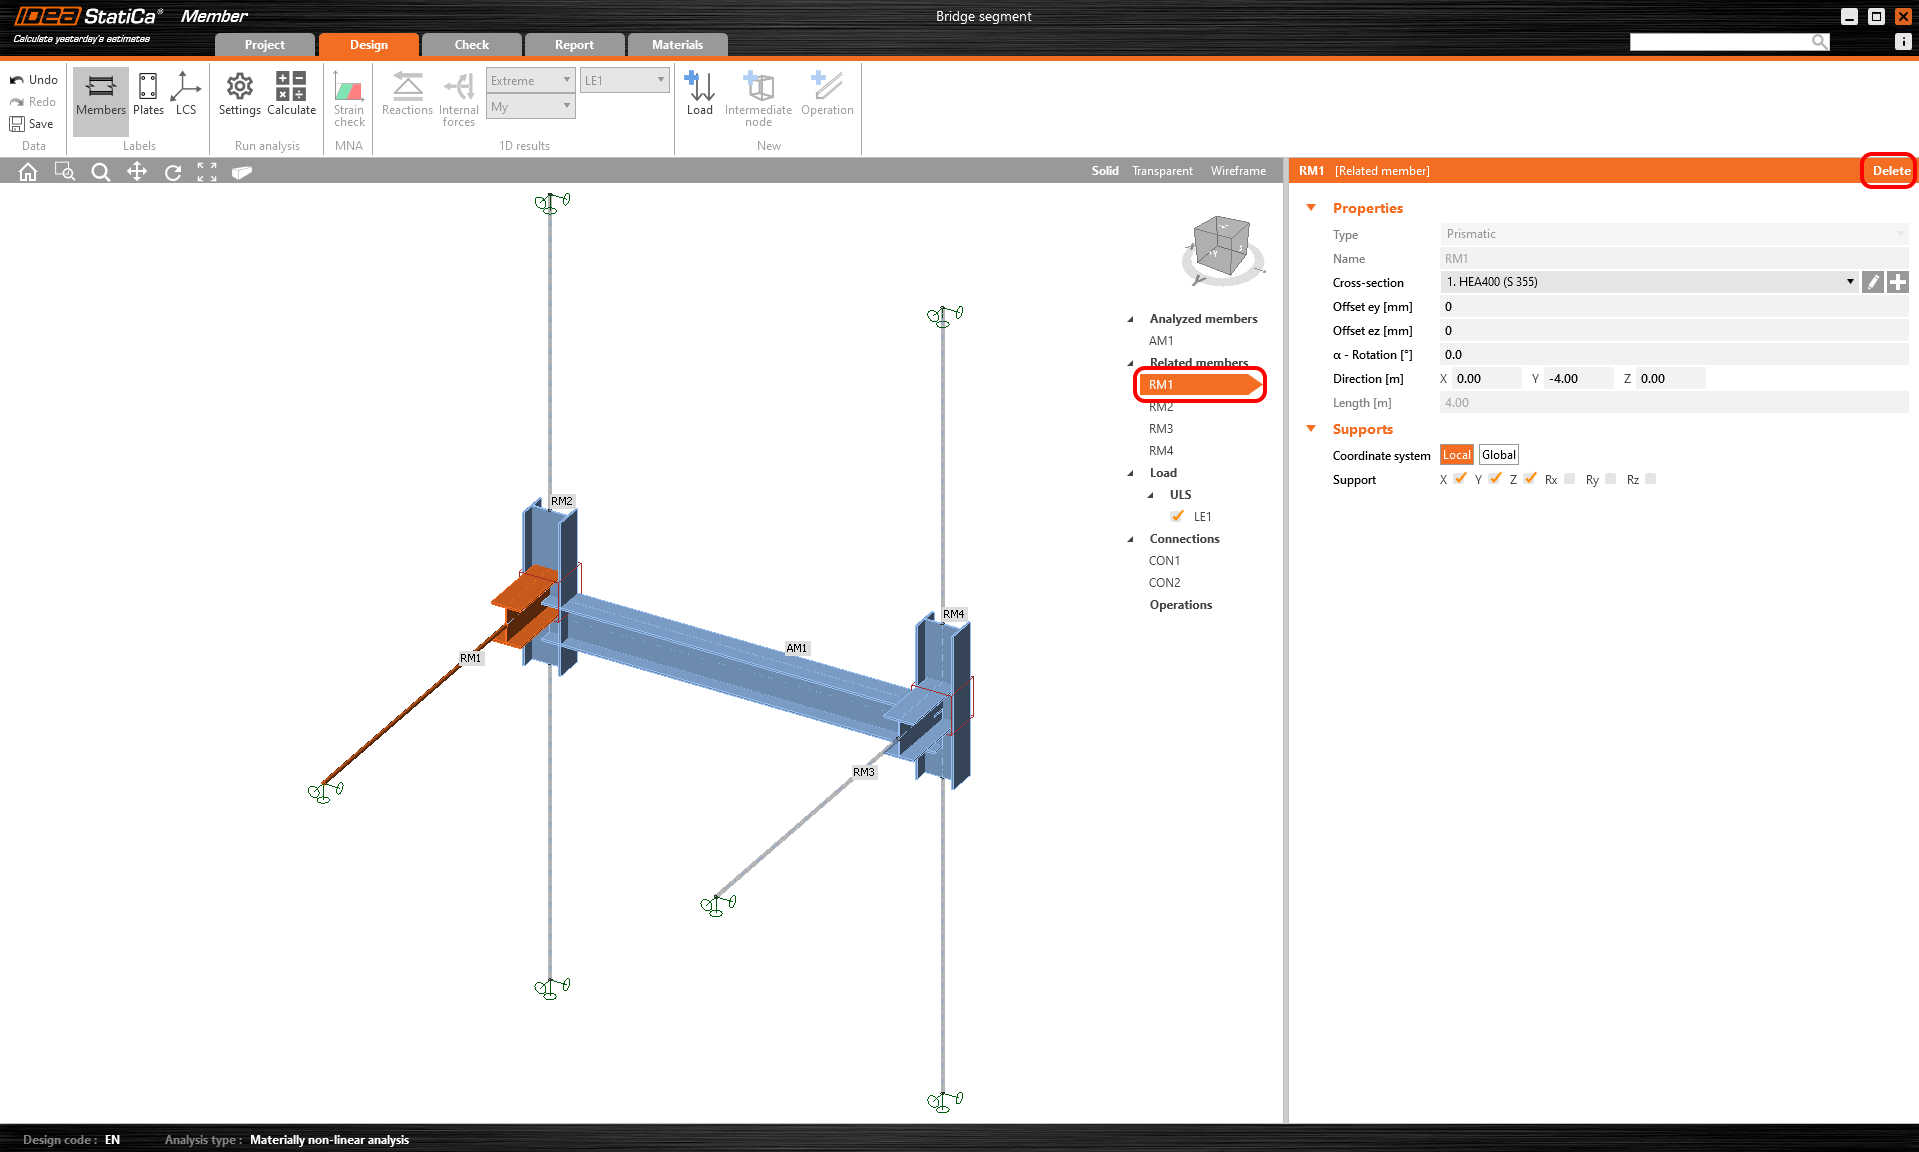Image resolution: width=1919 pixels, height=1152 pixels.
Task: Uncheck the LE1 load checkbox
Action: click(x=1177, y=516)
